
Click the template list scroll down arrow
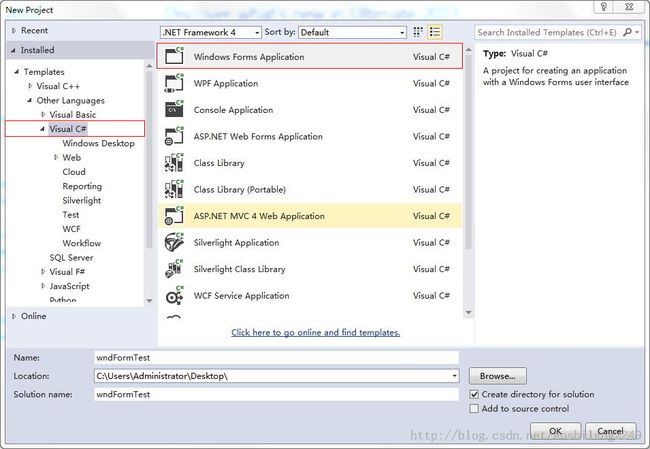tap(468, 312)
